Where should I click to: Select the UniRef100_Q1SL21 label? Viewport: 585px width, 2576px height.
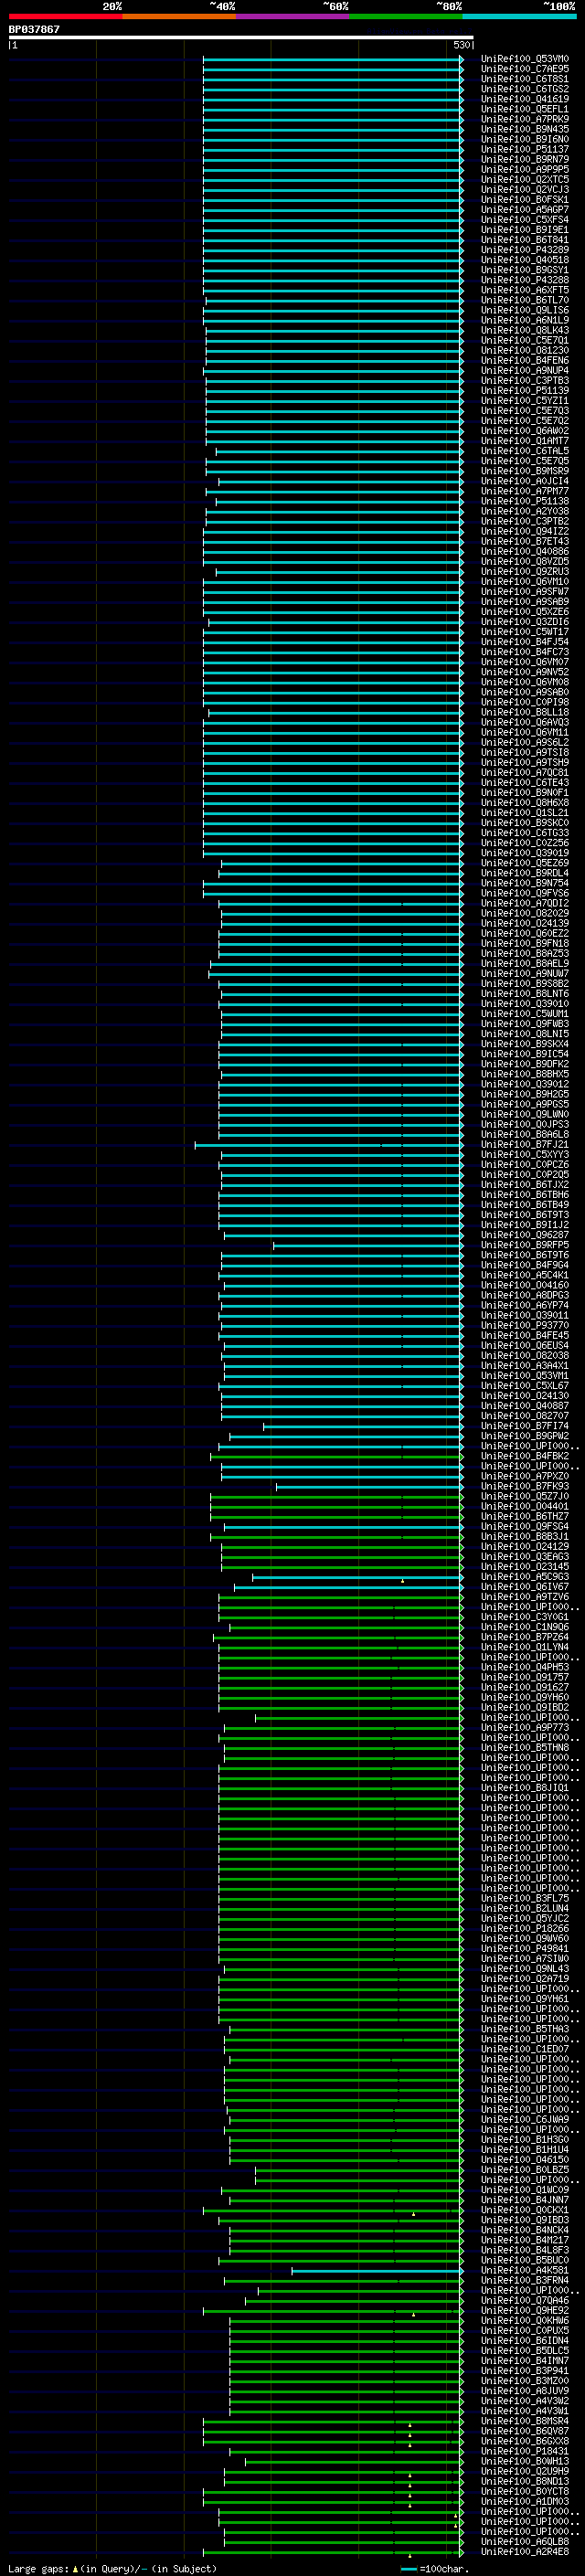(524, 813)
